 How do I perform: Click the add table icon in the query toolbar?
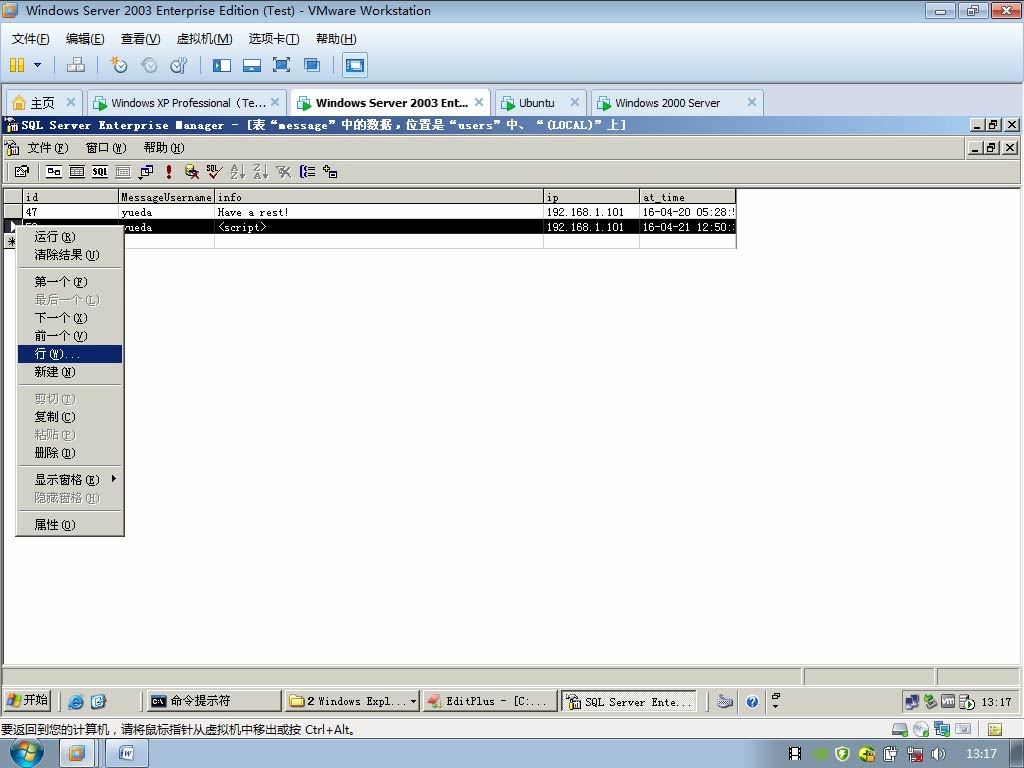pyautogui.click(x=330, y=172)
